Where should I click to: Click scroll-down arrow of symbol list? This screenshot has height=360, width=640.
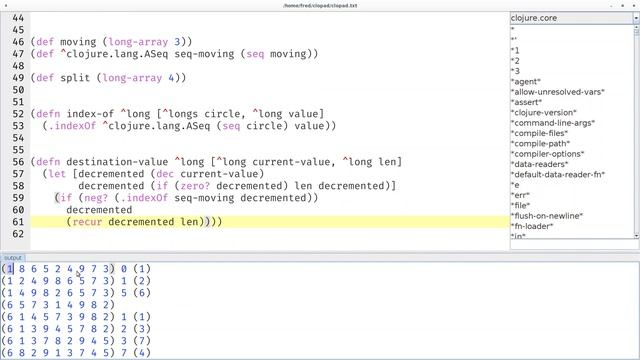(x=636, y=236)
